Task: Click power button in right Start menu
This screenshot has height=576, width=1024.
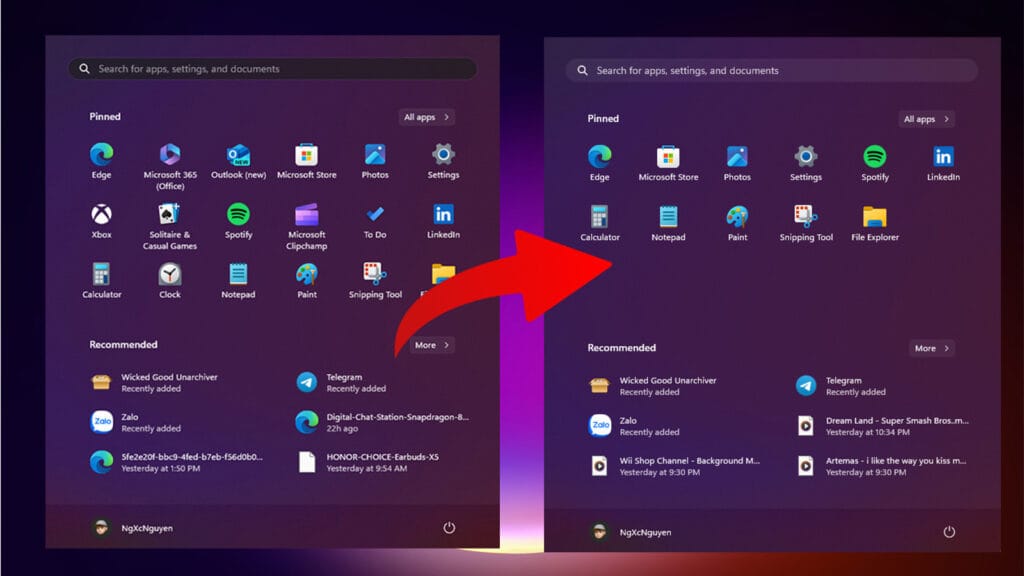Action: point(949,532)
